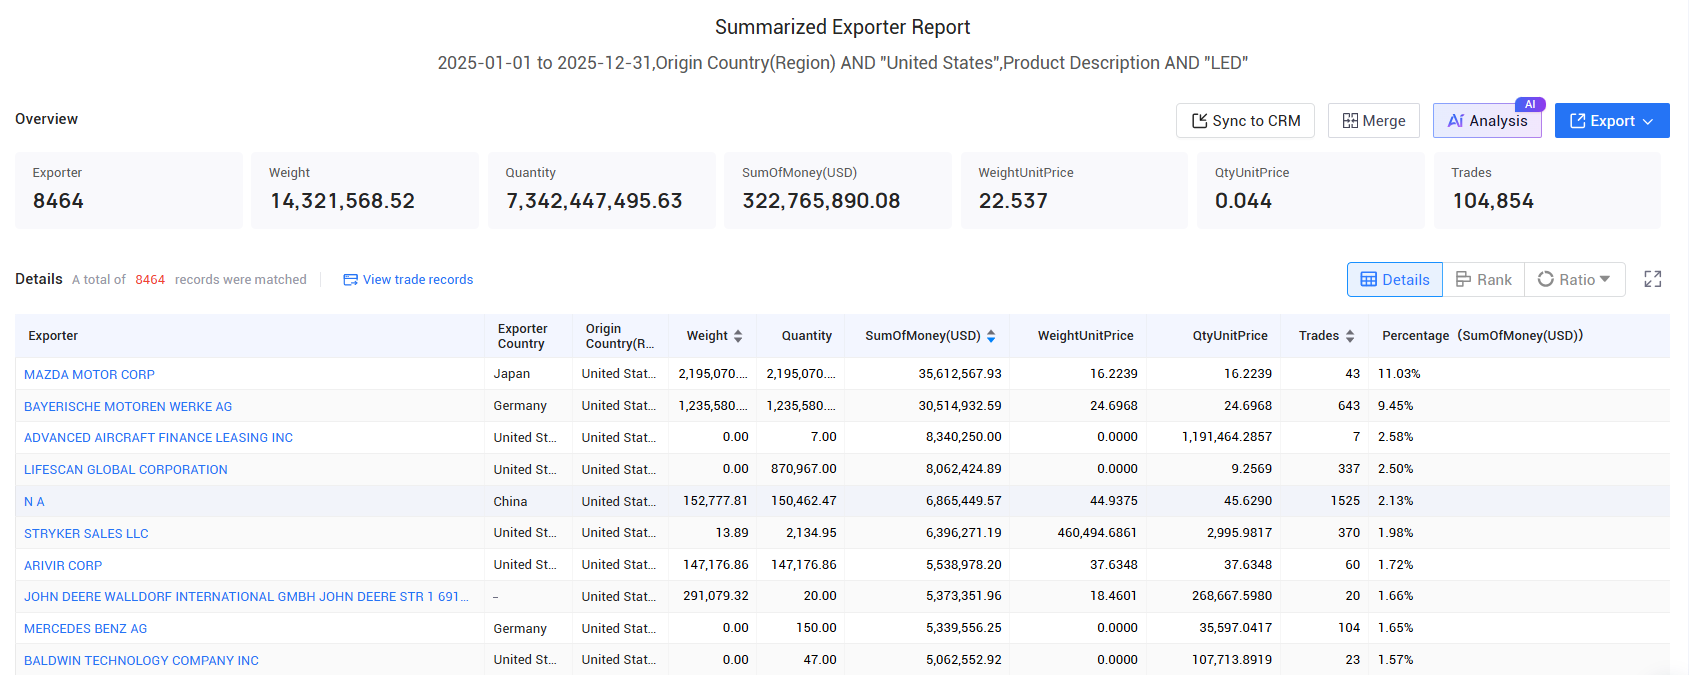Select the Trades 104,854 overview card

pyautogui.click(x=1548, y=190)
